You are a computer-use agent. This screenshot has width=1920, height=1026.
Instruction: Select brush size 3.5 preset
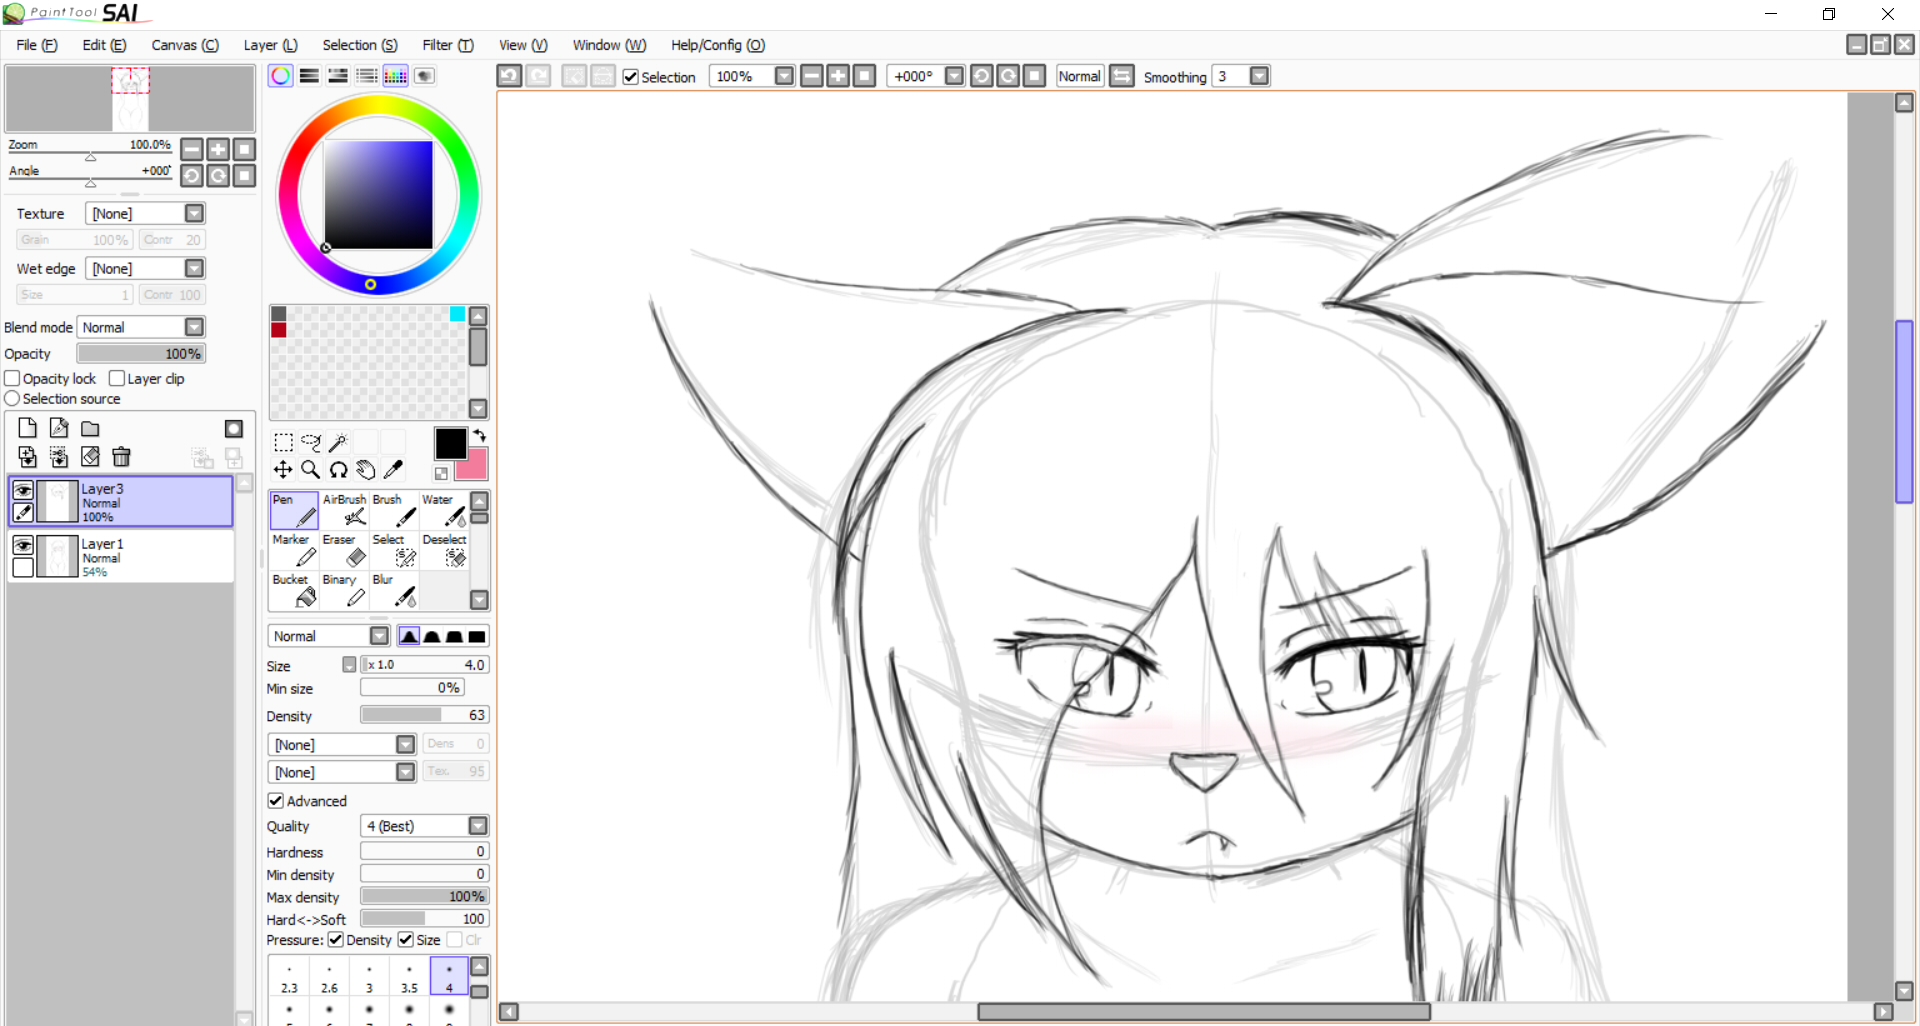point(409,977)
